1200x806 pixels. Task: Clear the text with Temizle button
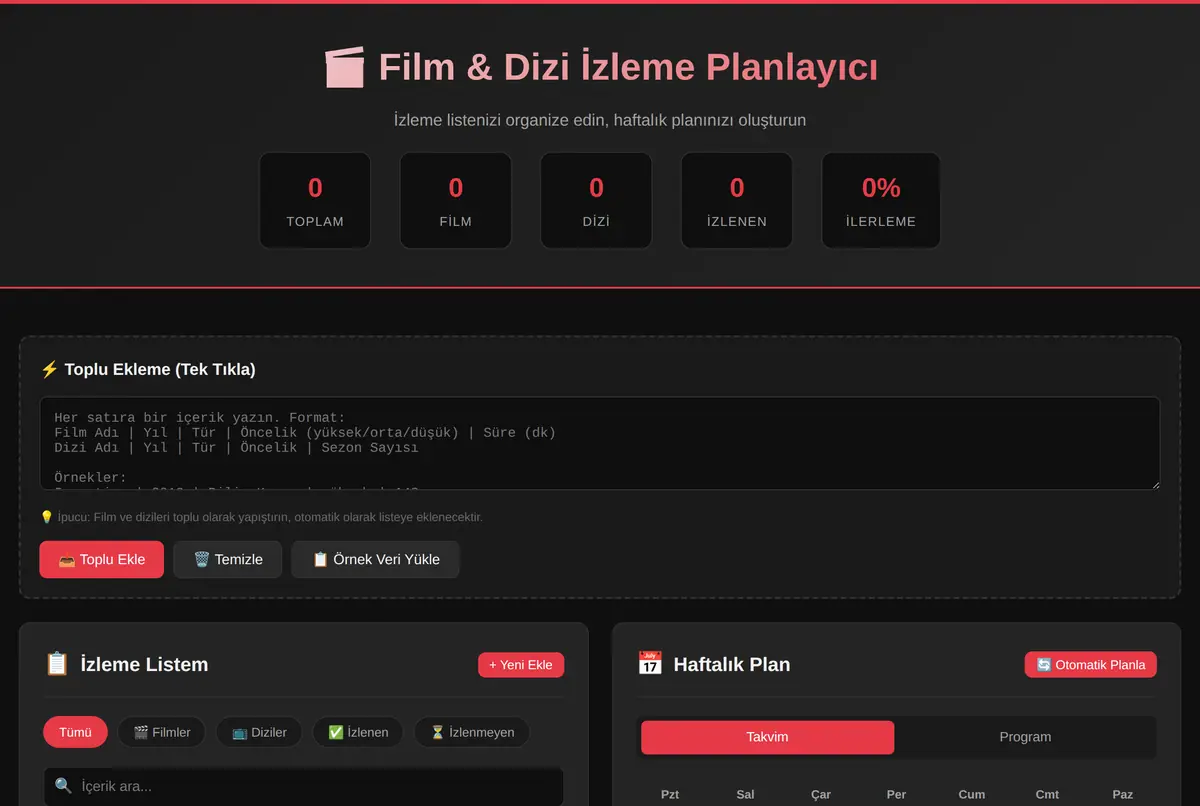(228, 559)
